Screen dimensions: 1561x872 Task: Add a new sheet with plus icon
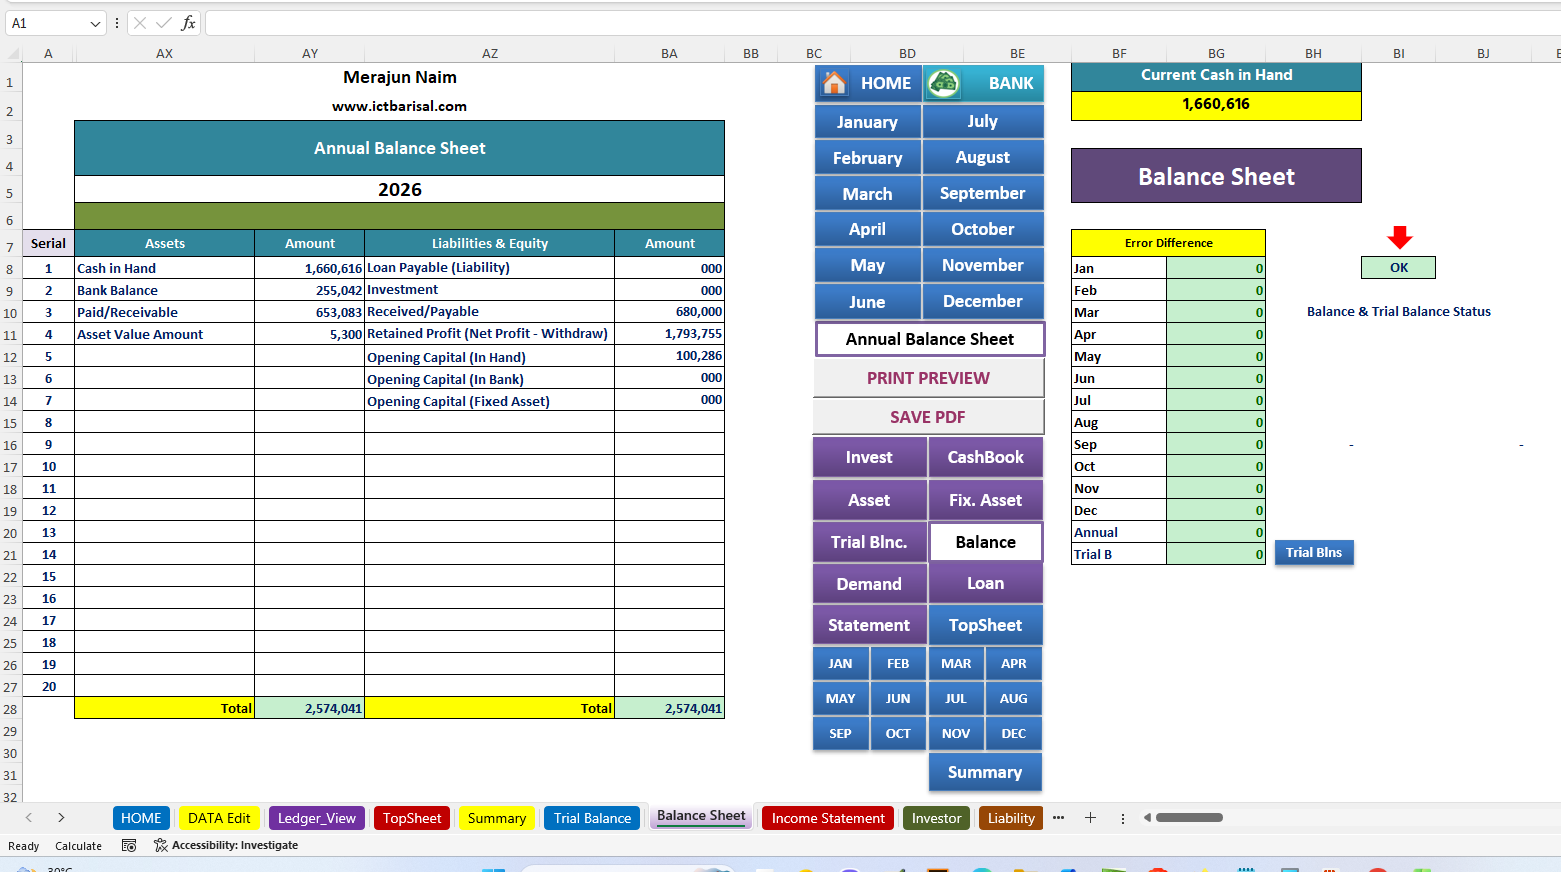pyautogui.click(x=1091, y=818)
